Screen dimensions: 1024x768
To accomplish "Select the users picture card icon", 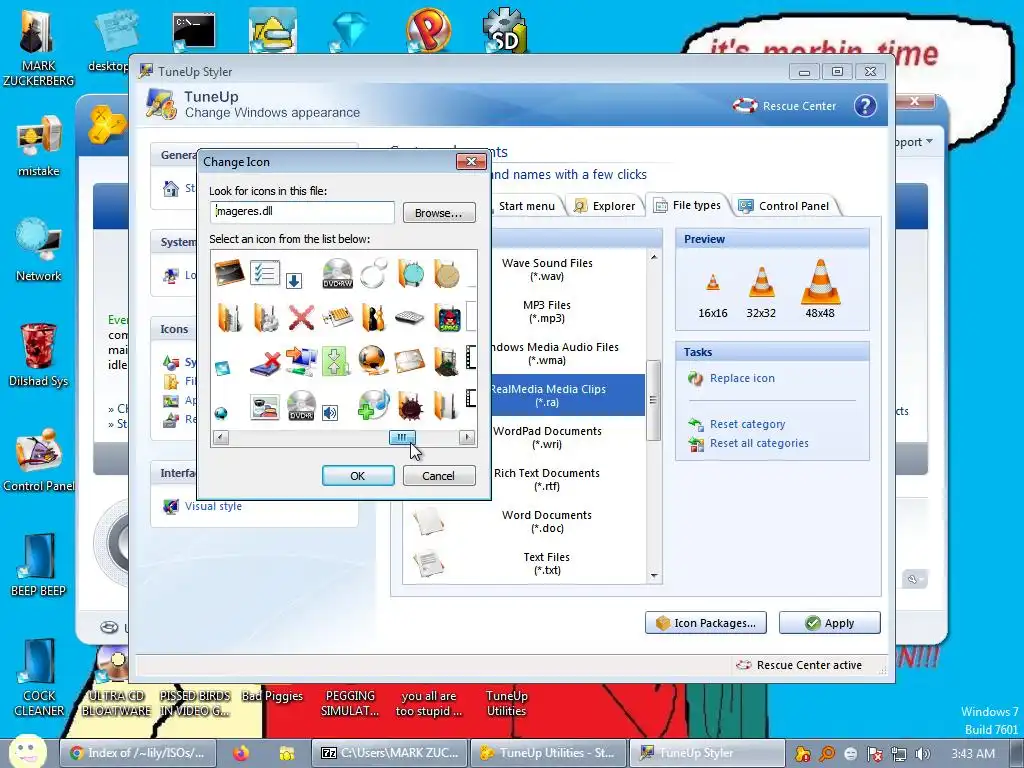I will (265, 407).
